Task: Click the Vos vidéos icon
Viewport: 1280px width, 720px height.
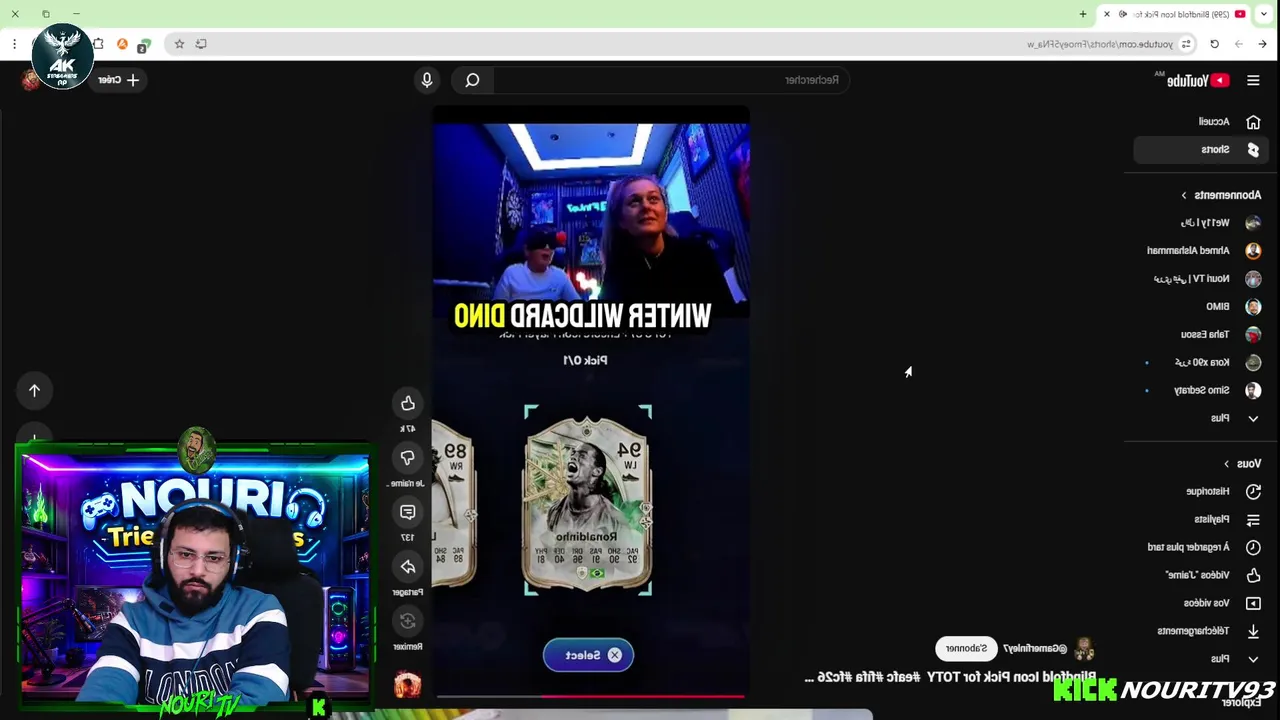Action: pyautogui.click(x=1253, y=603)
